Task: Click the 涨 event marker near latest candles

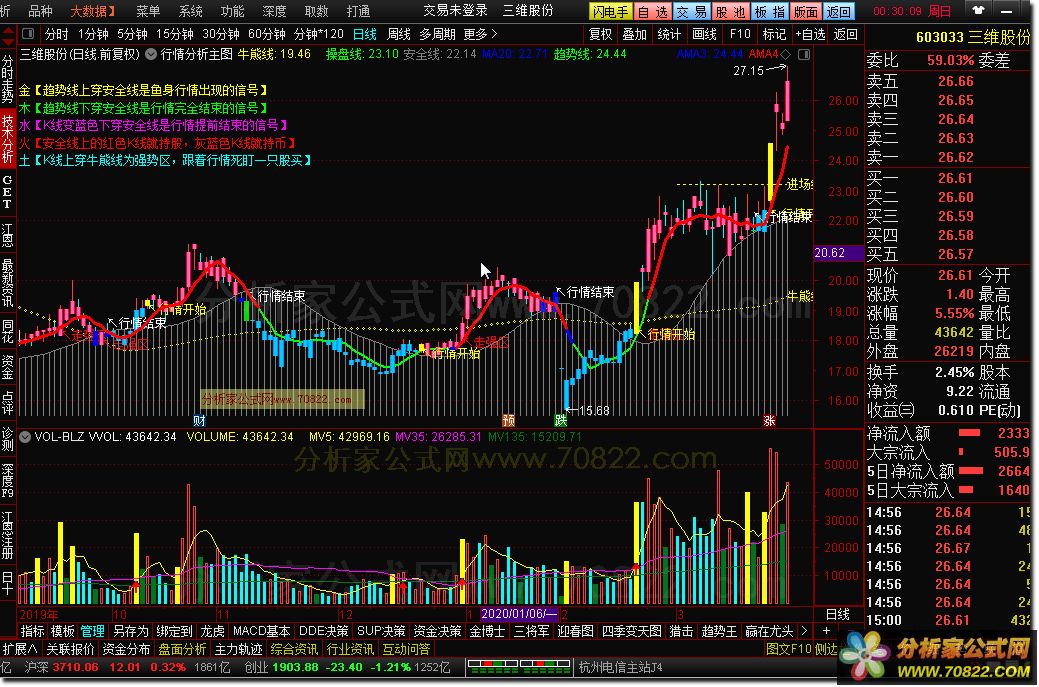Action: tap(769, 419)
